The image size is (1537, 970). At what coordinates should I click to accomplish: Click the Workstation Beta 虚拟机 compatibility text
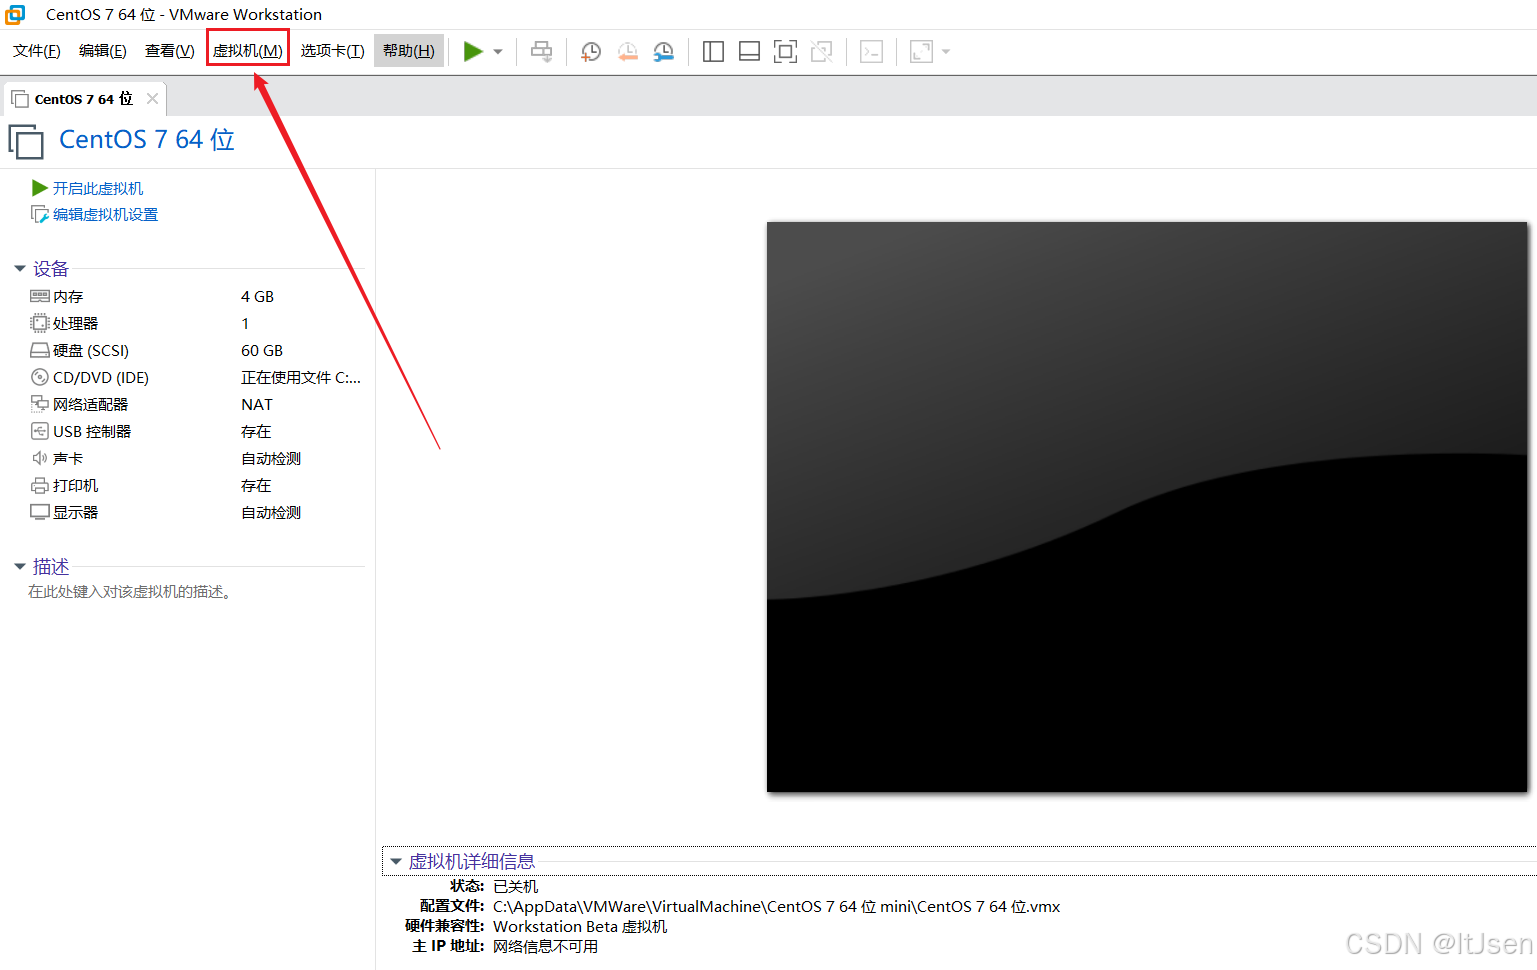tap(580, 926)
